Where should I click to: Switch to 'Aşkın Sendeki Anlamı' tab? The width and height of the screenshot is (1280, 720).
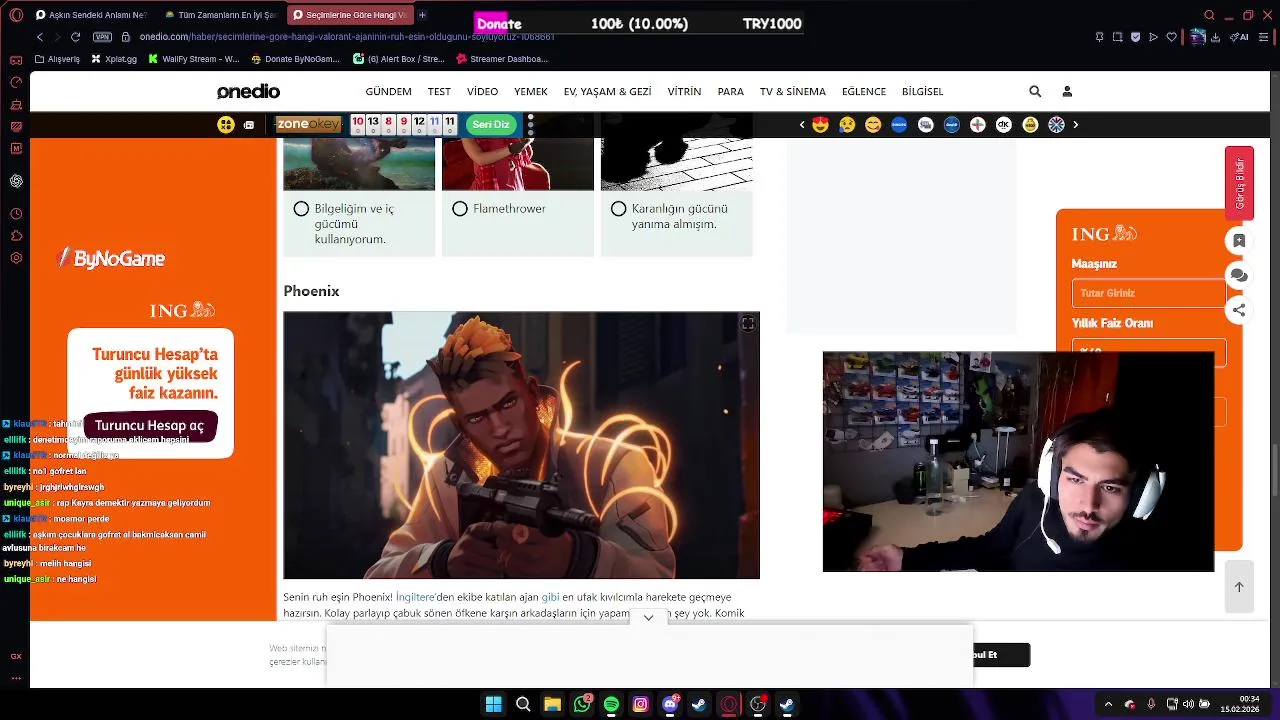point(90,15)
